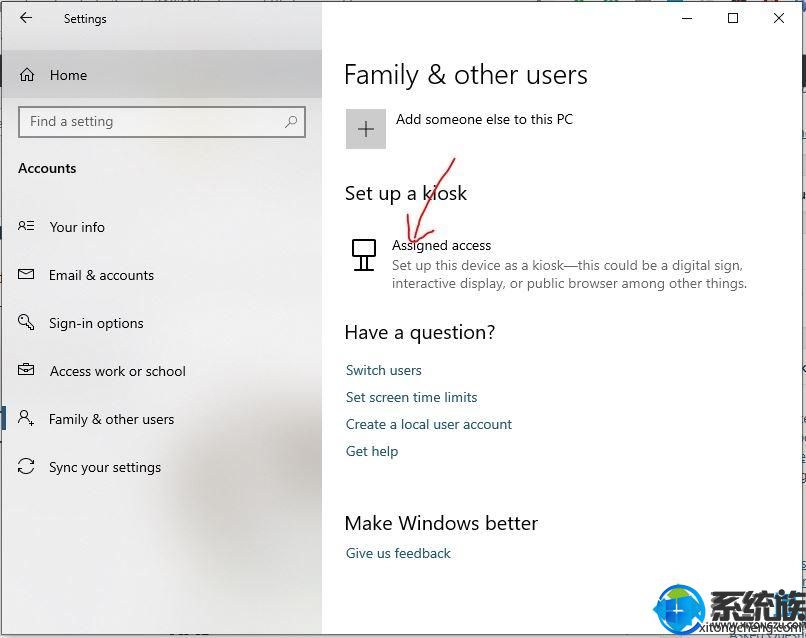Click the Sync your settings arrows icon
The image size is (806, 638).
click(x=26, y=466)
